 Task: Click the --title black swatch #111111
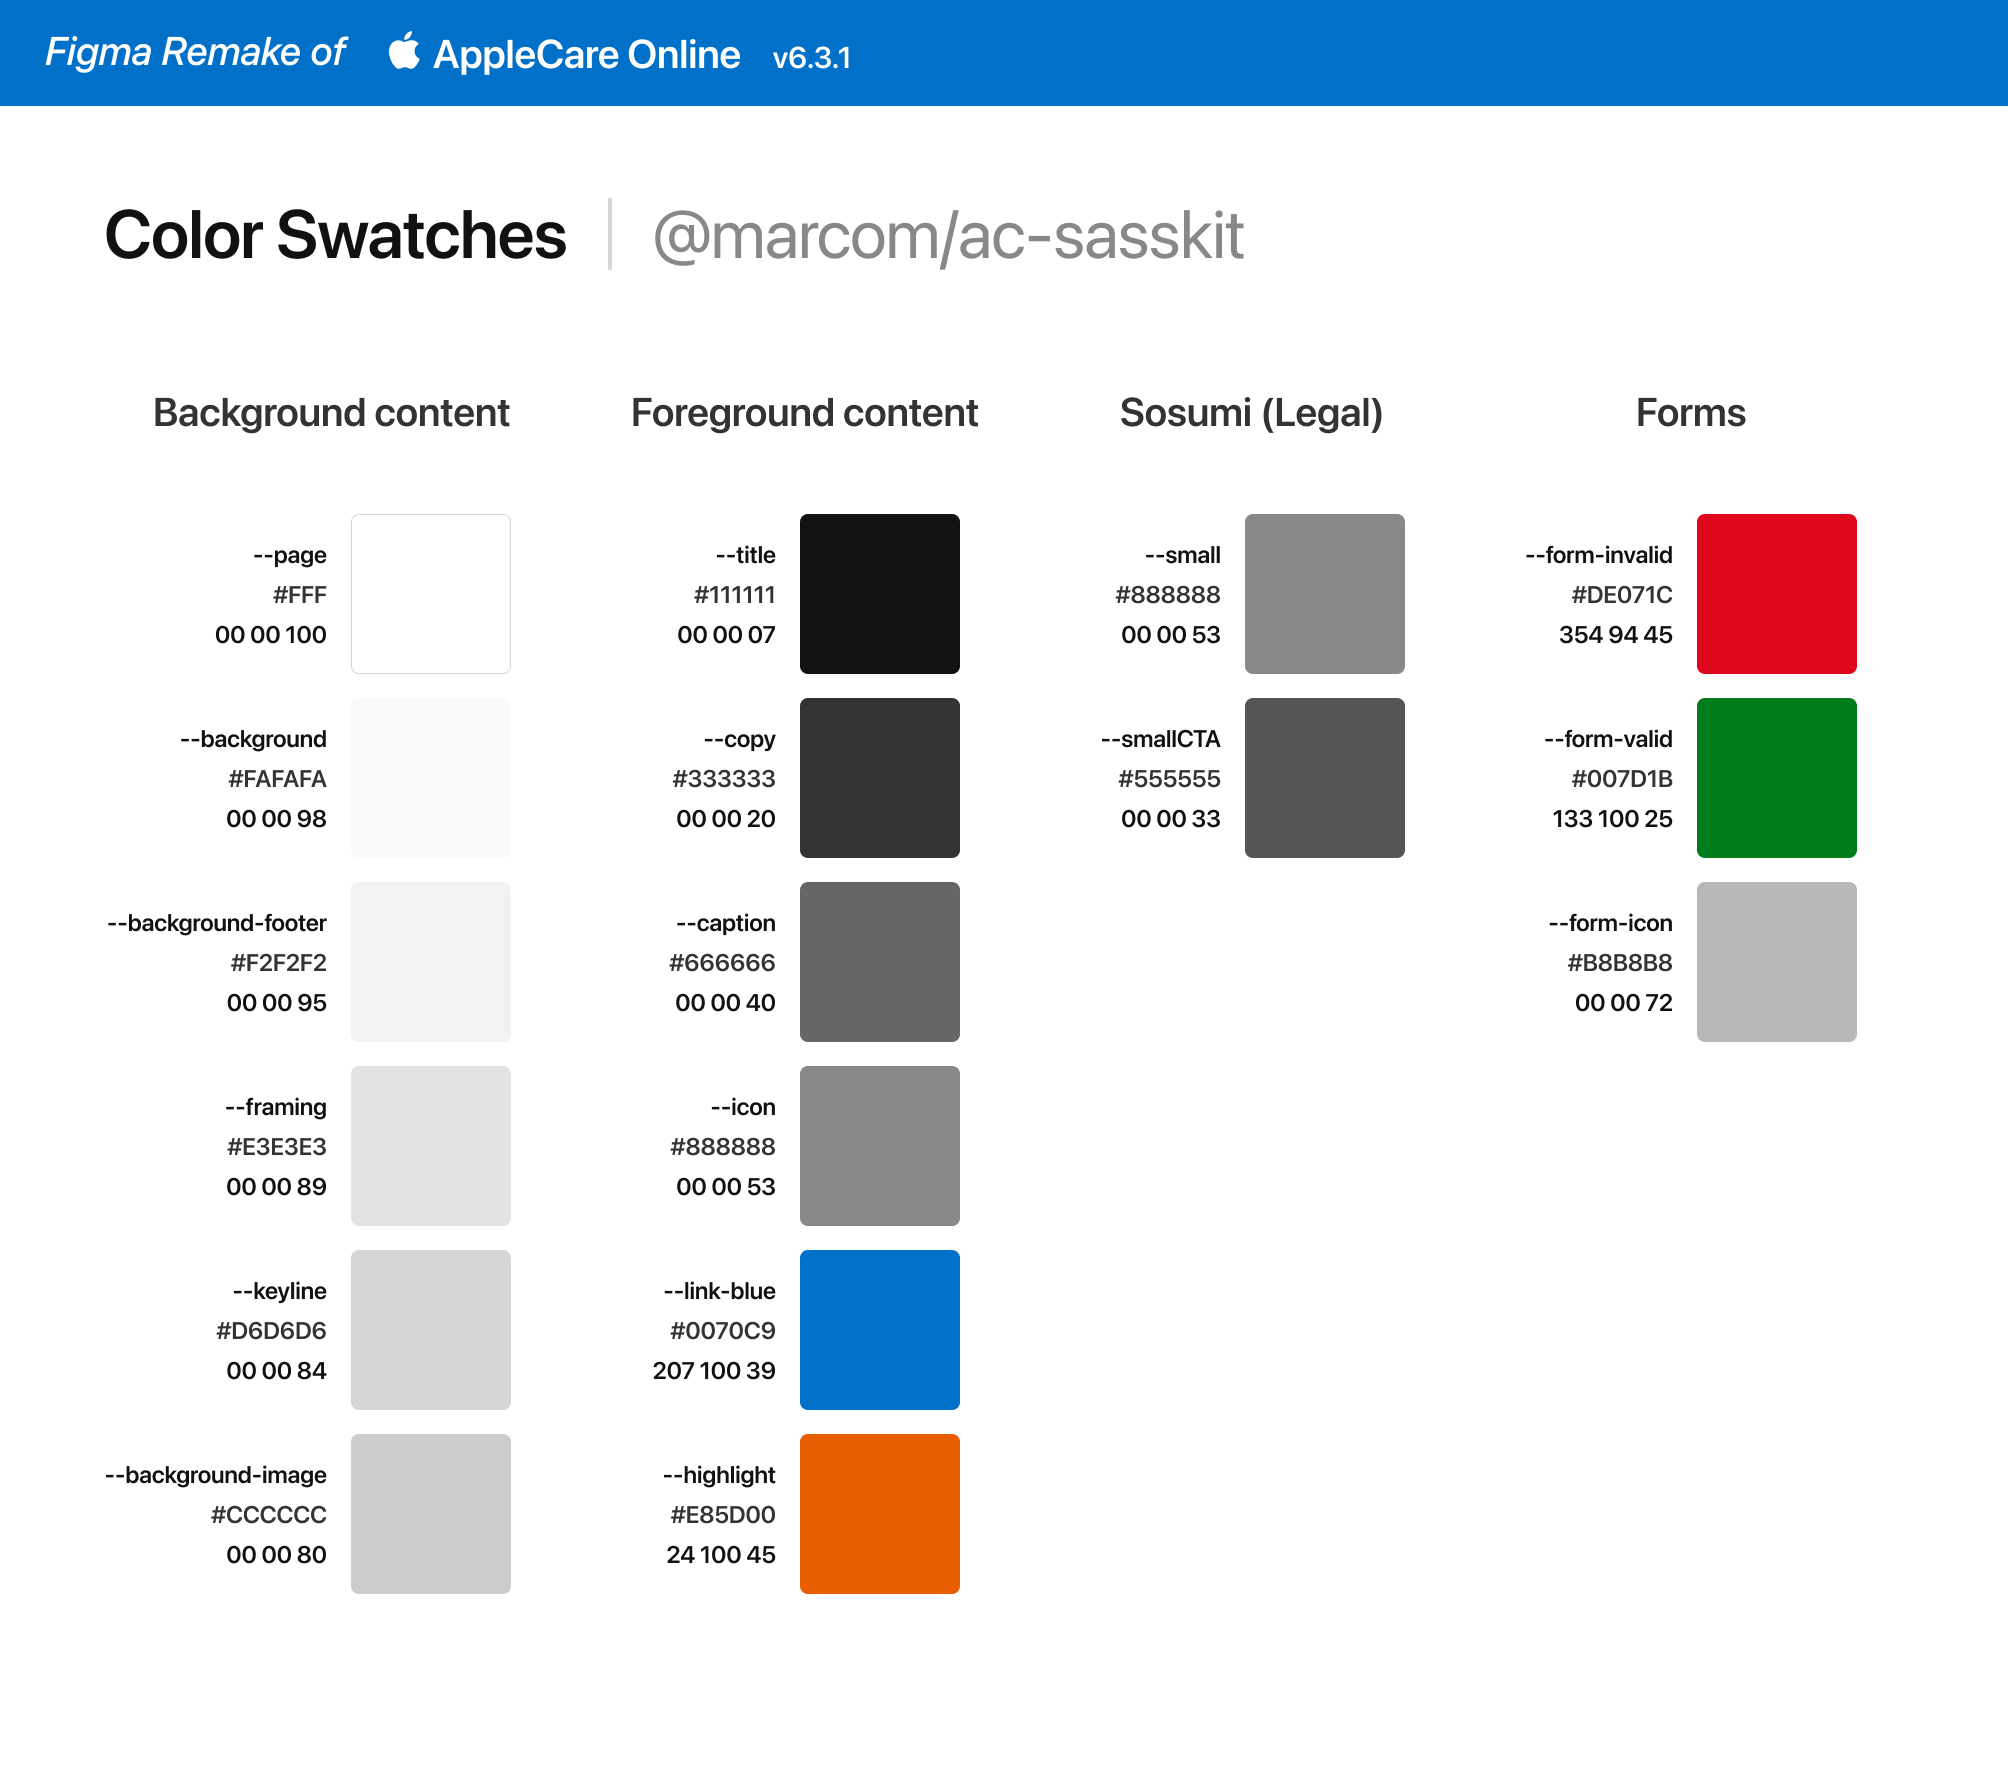879,593
